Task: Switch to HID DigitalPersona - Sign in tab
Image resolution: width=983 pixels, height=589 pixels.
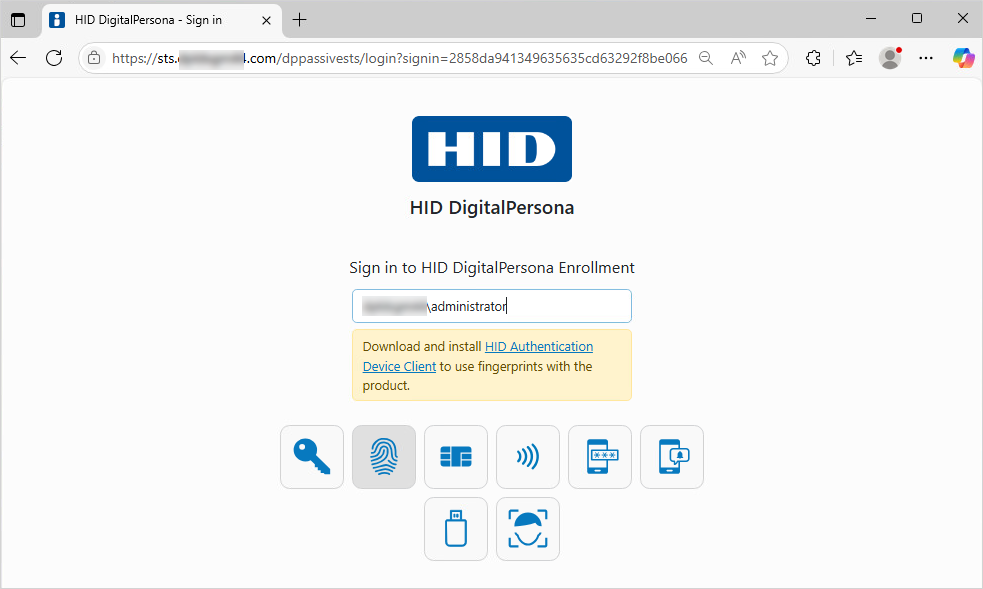Action: 160,19
